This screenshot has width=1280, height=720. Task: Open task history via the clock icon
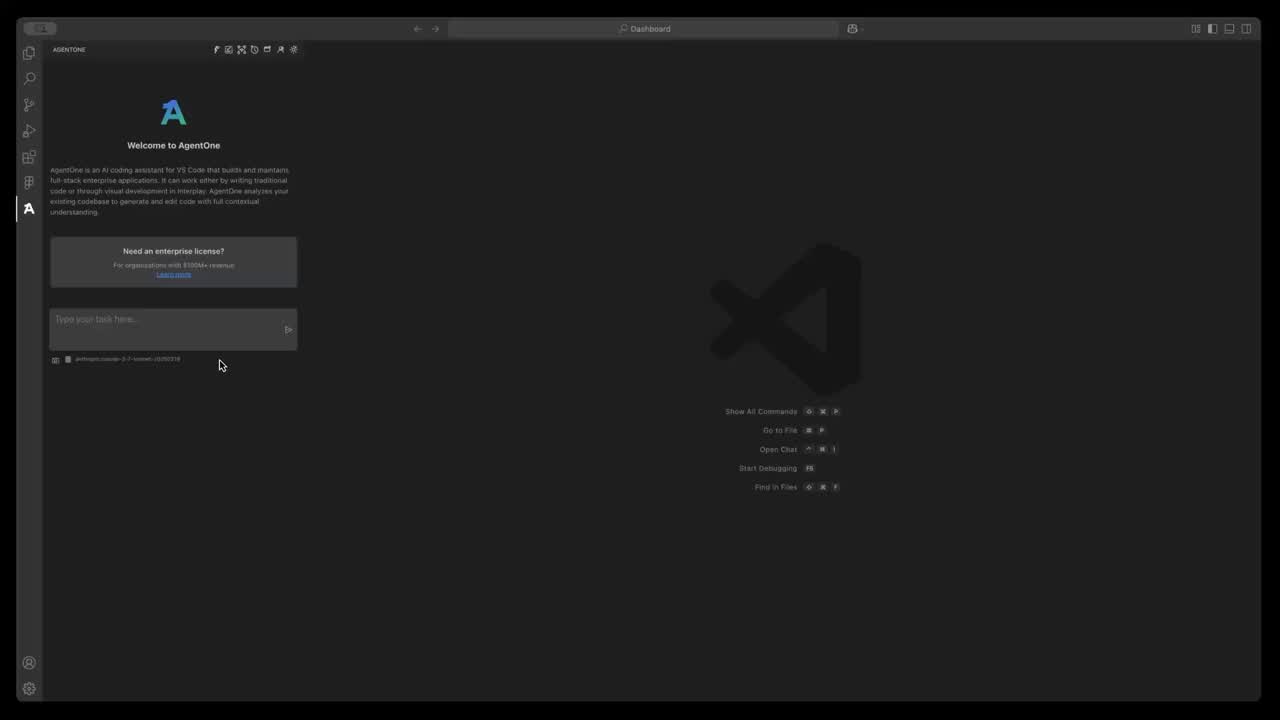(255, 49)
